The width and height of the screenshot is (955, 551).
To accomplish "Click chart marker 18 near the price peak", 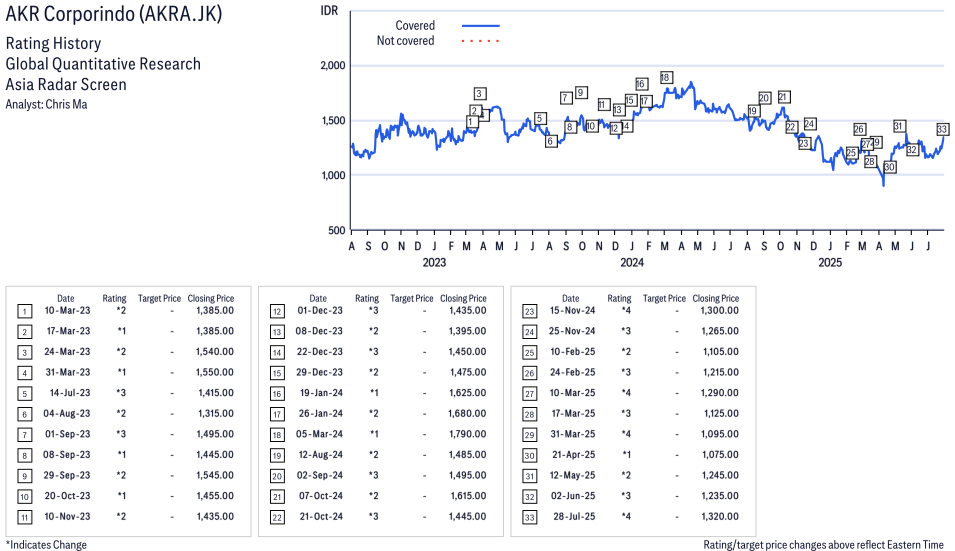I will pyautogui.click(x=666, y=77).
